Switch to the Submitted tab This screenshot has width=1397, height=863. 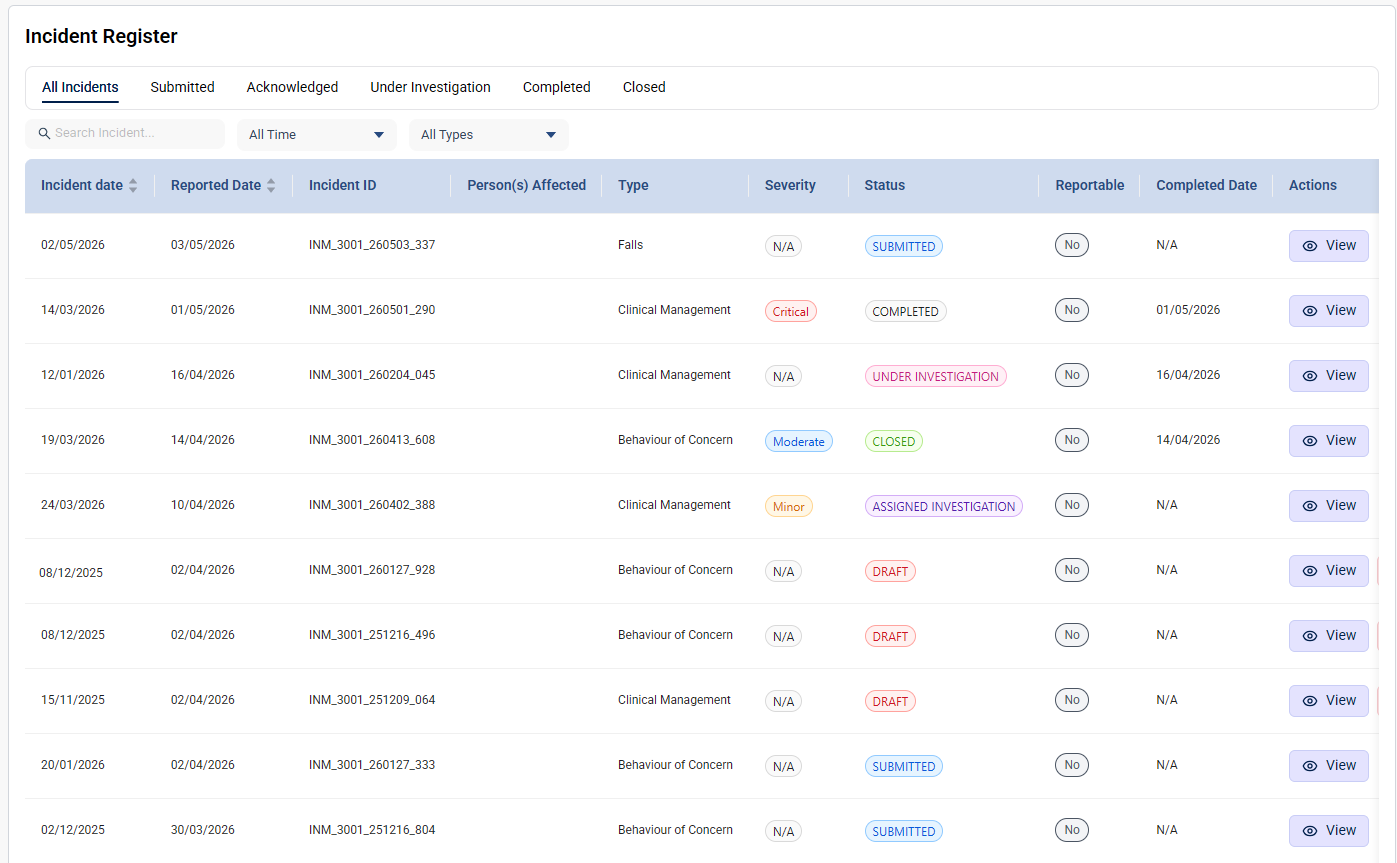(183, 87)
